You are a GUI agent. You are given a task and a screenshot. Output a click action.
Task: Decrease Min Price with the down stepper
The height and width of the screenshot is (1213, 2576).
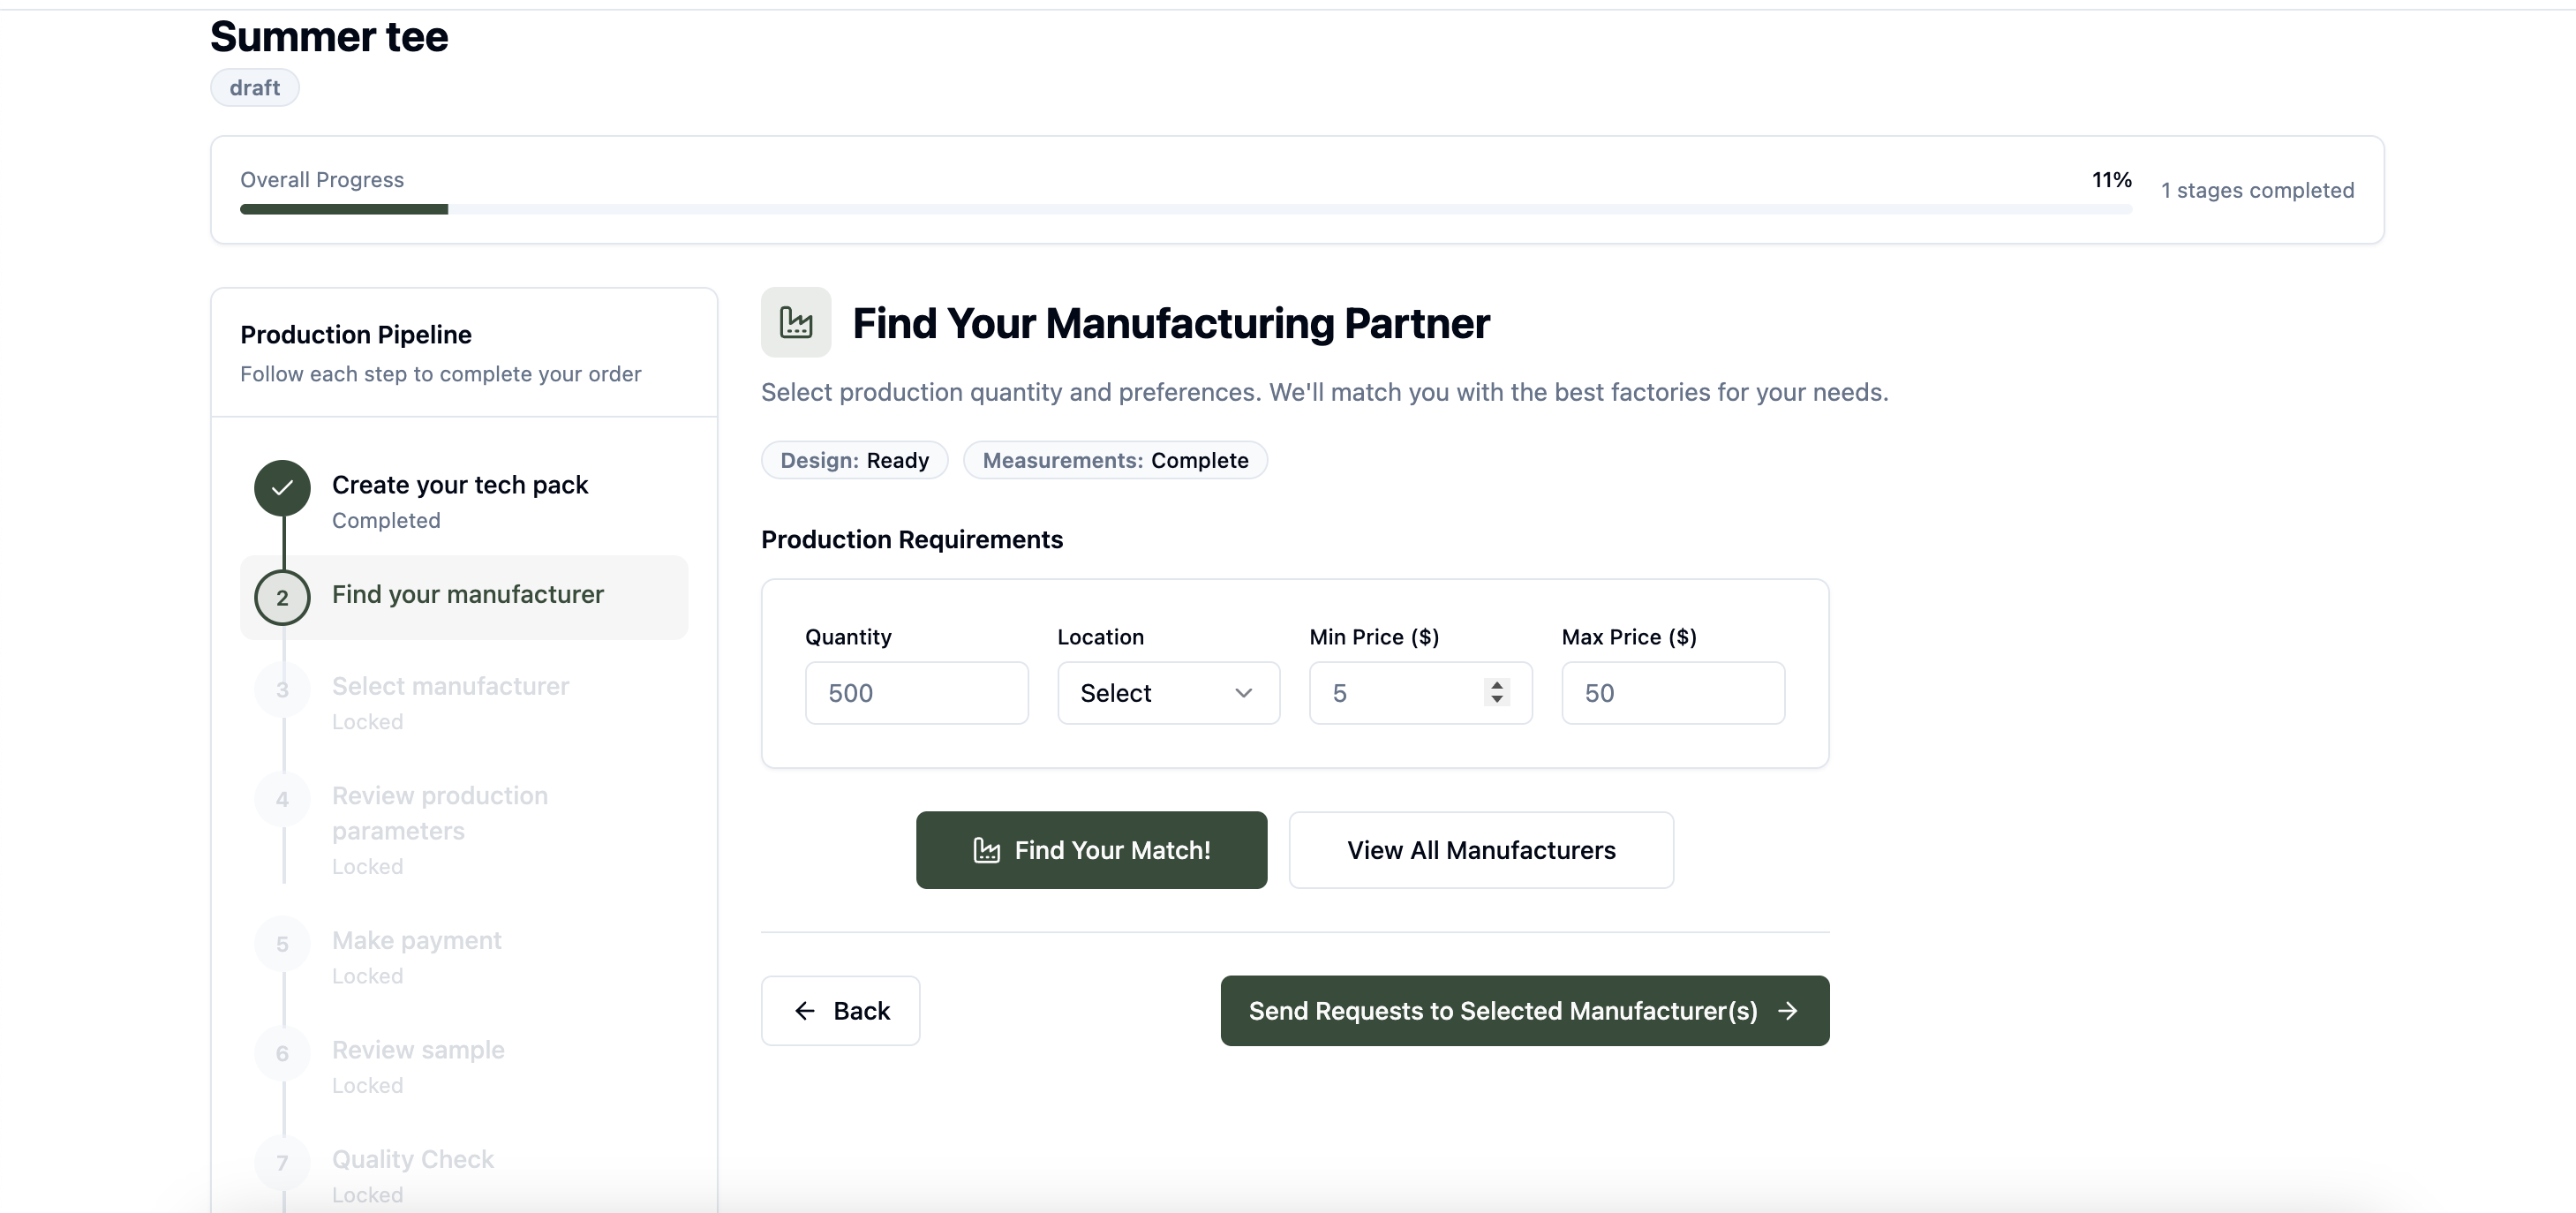[x=1497, y=700]
